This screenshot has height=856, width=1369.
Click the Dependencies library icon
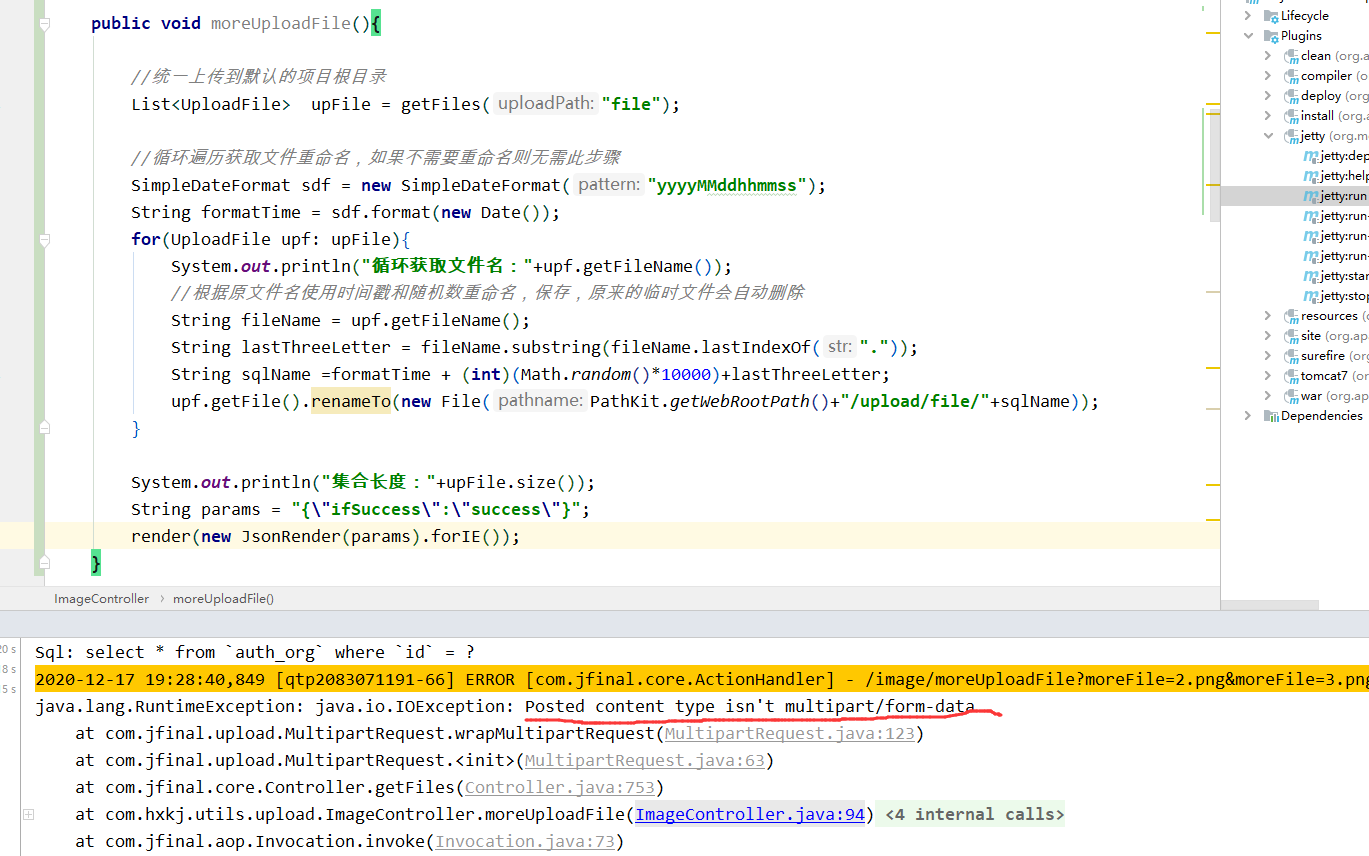click(1271, 416)
